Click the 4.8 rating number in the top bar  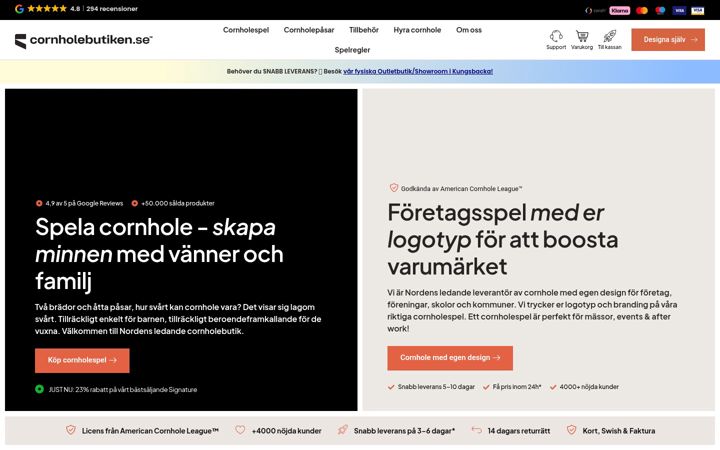[75, 9]
